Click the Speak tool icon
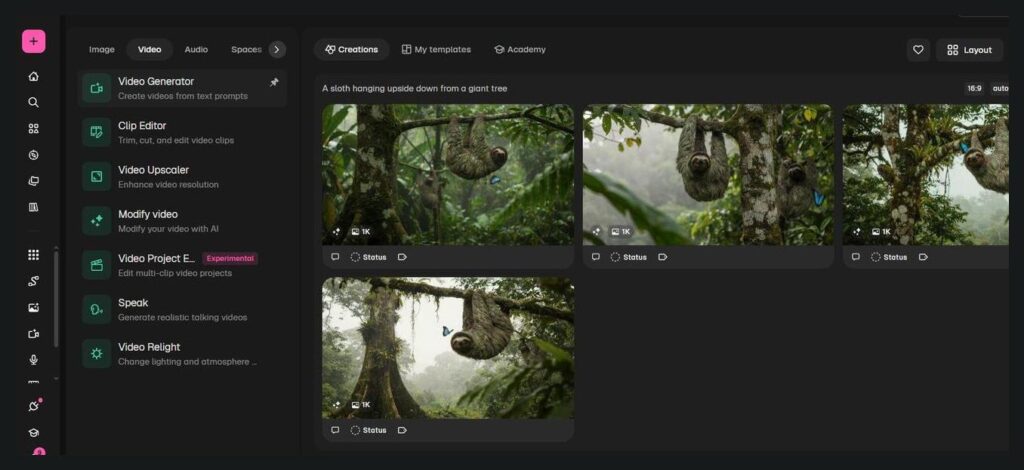This screenshot has width=1024, height=470. click(x=97, y=309)
